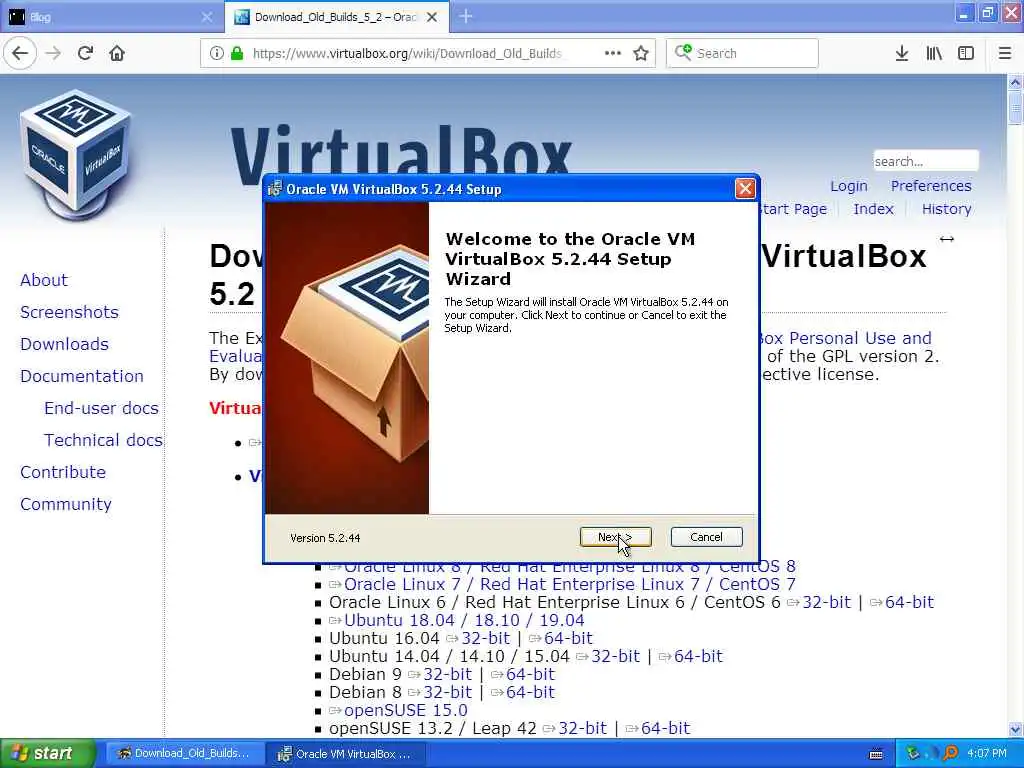Open the openSUSE 15.0 link
The width and height of the screenshot is (1024, 768).
click(406, 710)
